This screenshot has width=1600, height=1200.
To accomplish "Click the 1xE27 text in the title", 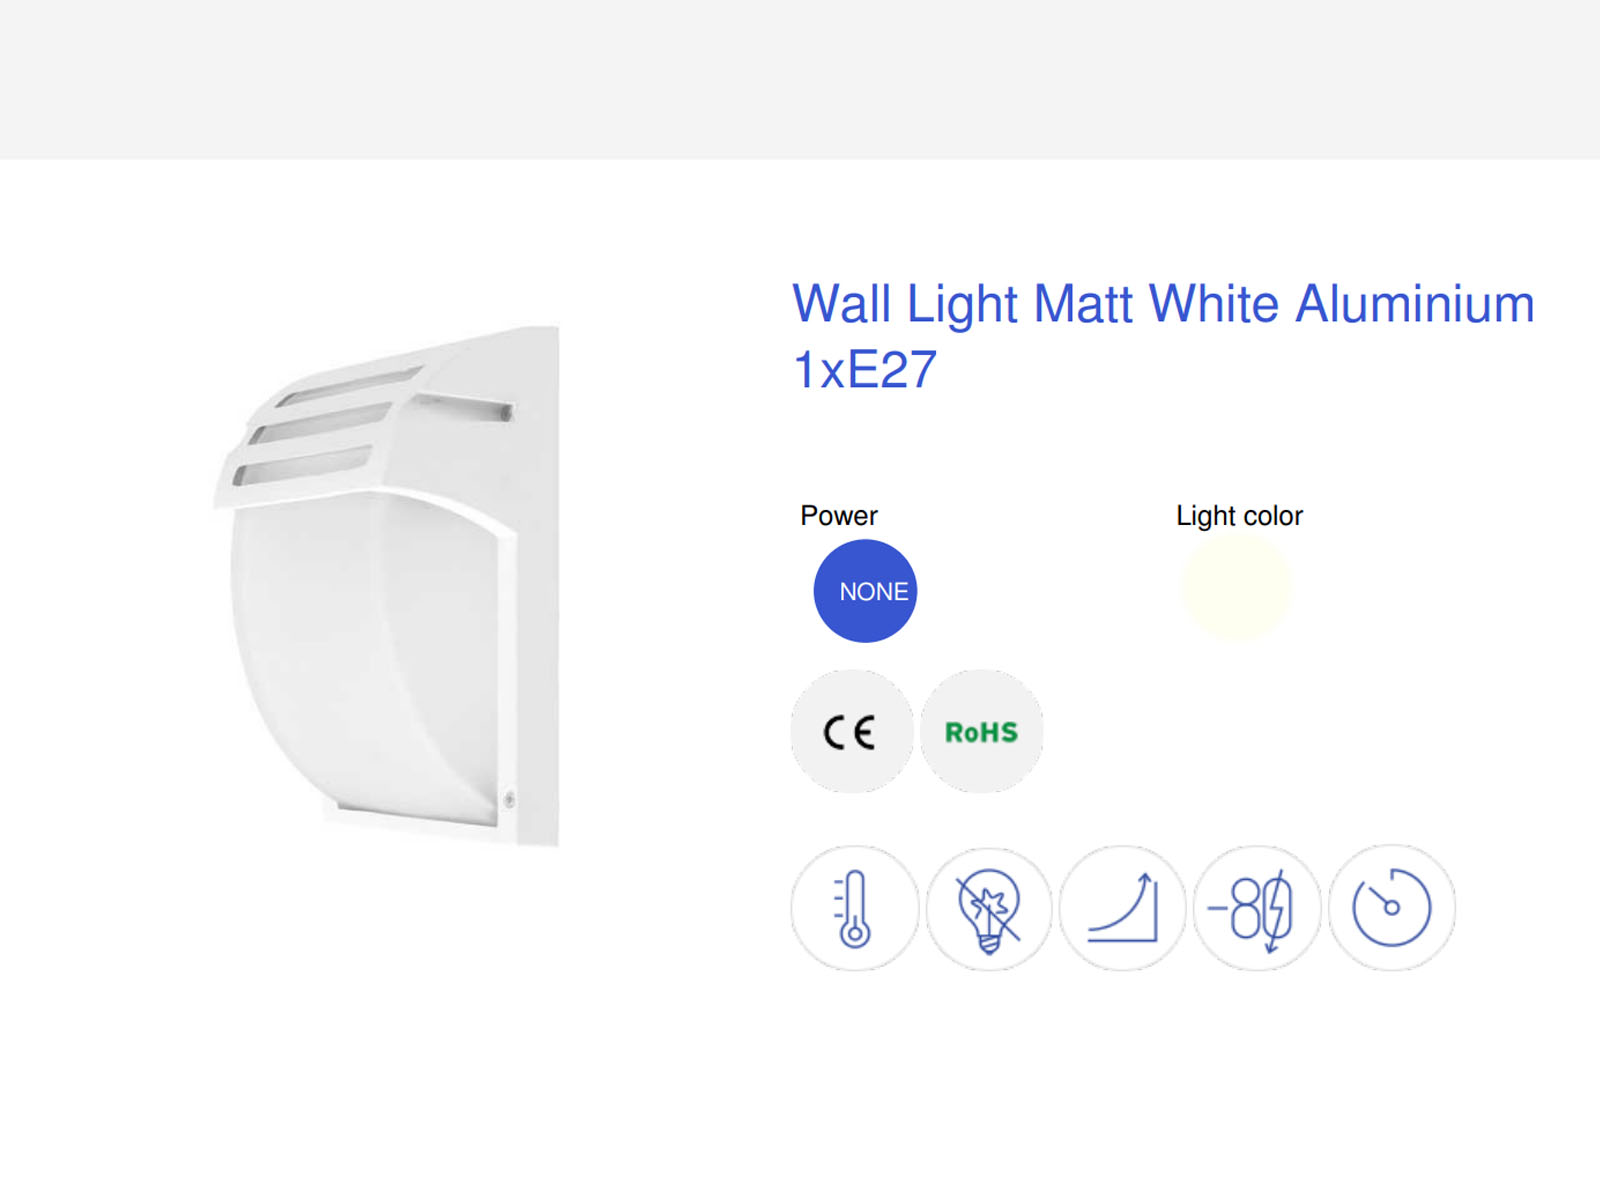I will 865,370.
